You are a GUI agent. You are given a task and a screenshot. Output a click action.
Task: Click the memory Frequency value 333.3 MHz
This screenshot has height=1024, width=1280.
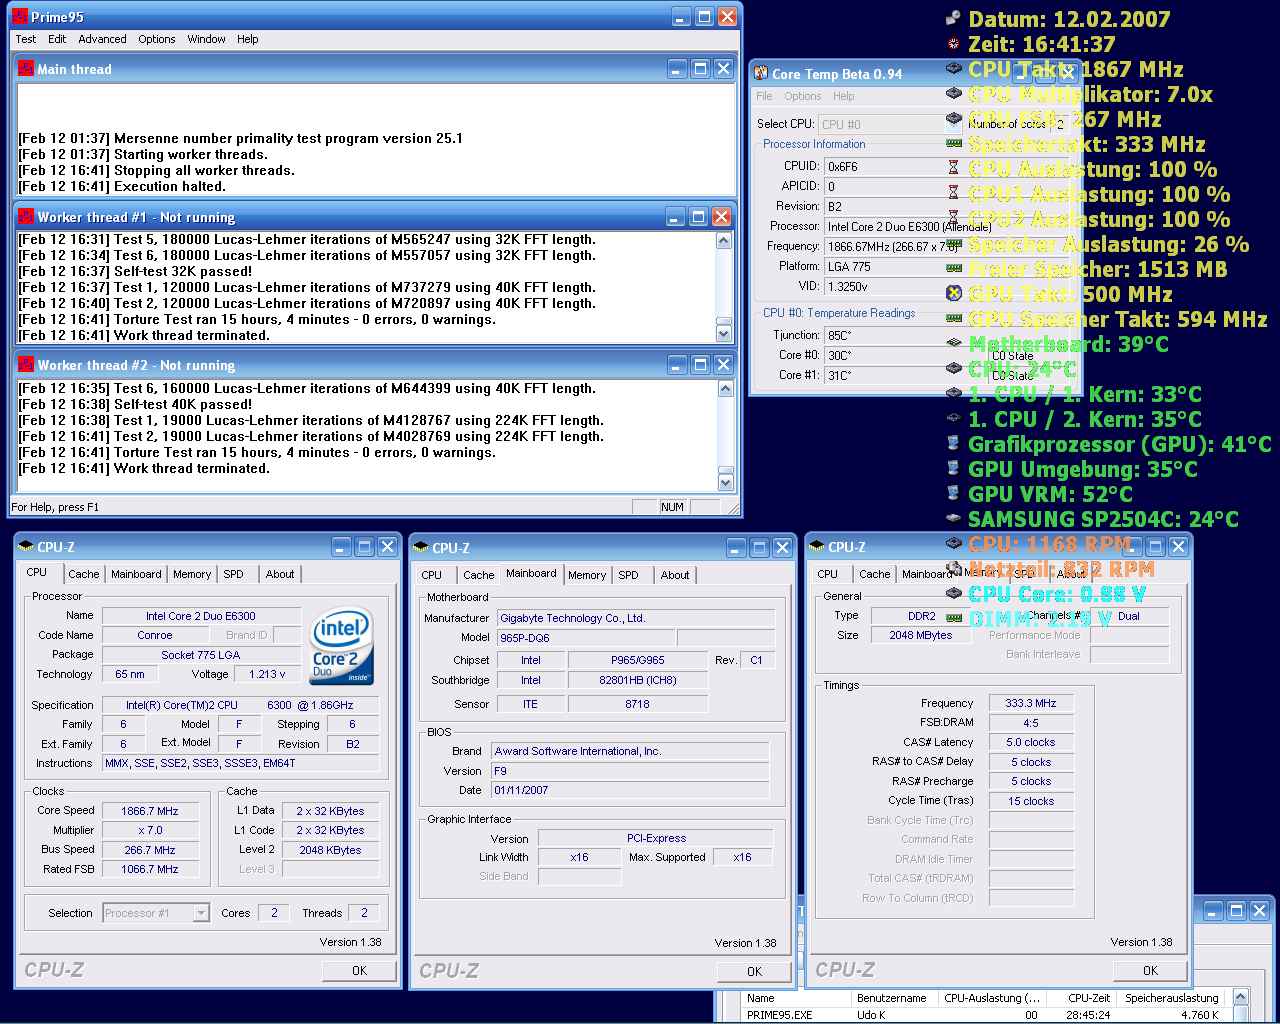(x=1031, y=703)
